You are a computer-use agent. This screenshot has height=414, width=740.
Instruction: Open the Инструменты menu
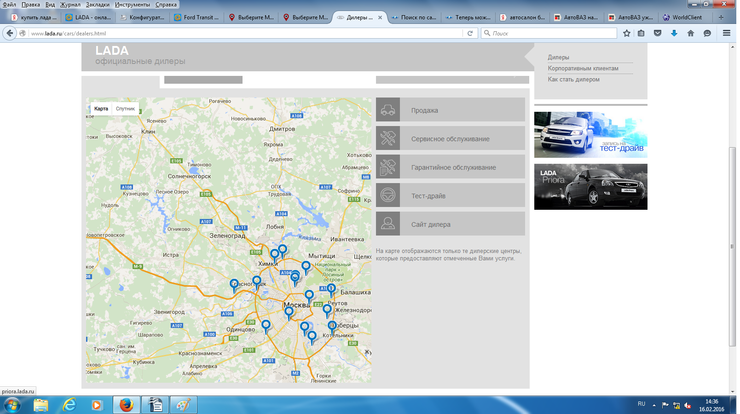pos(132,4)
